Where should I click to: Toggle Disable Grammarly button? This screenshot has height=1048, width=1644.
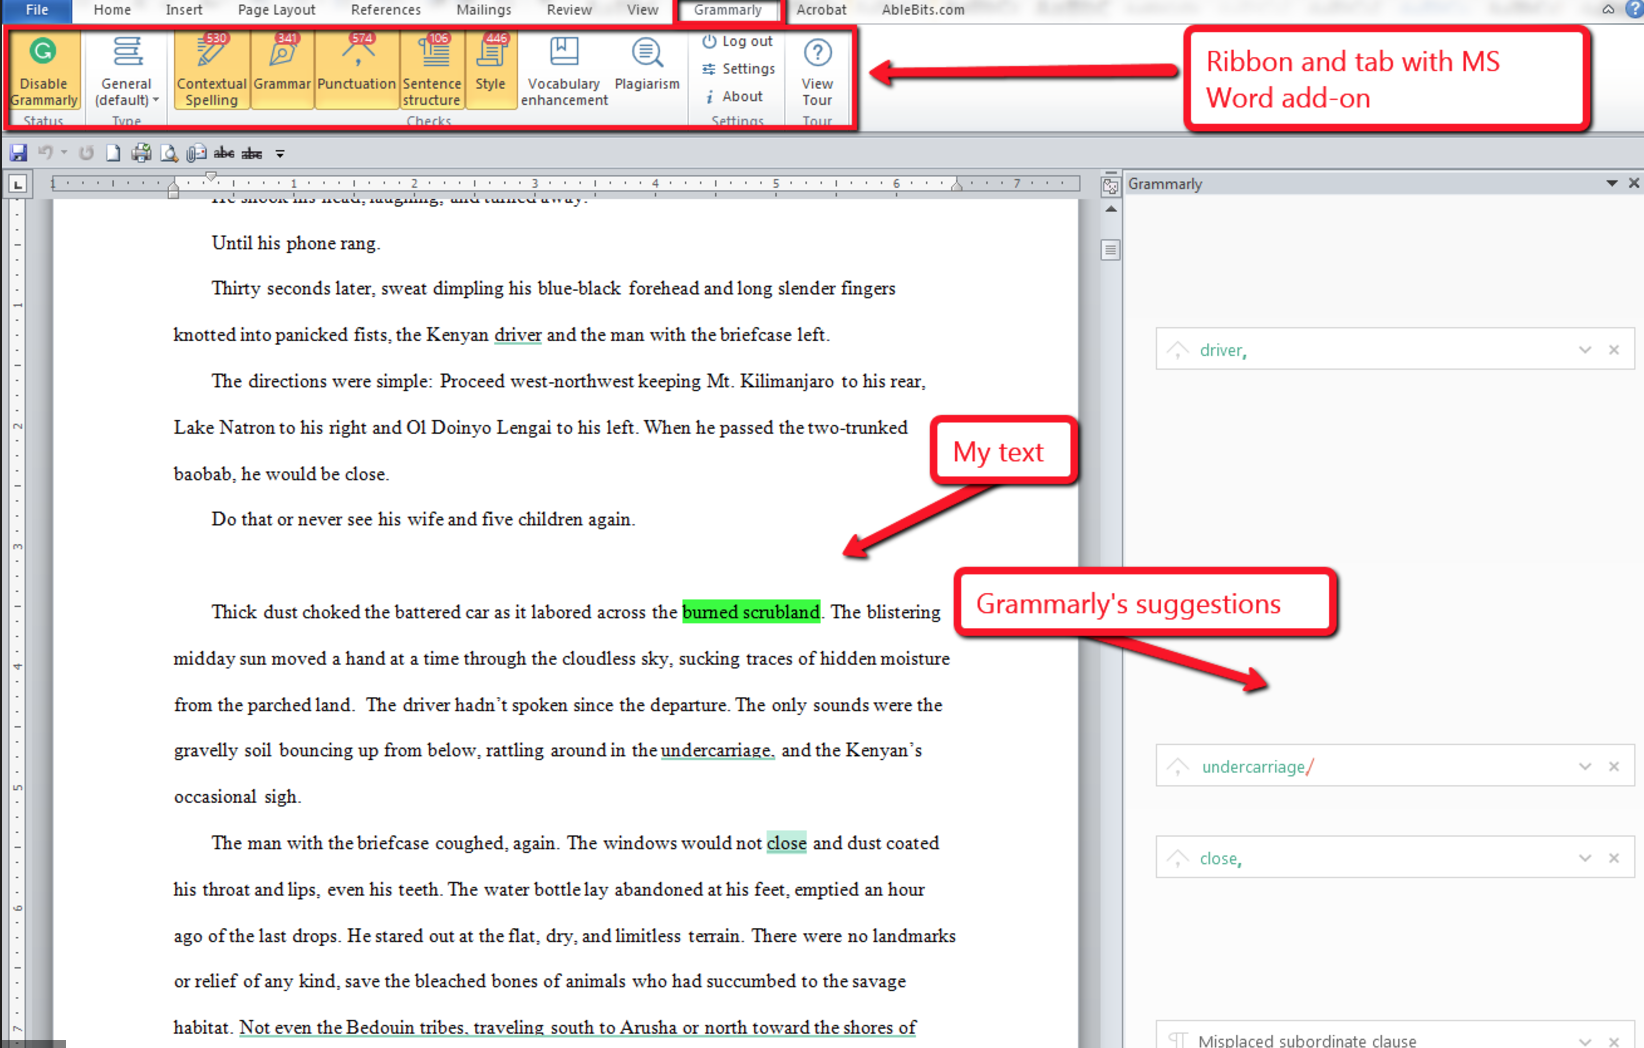(43, 71)
